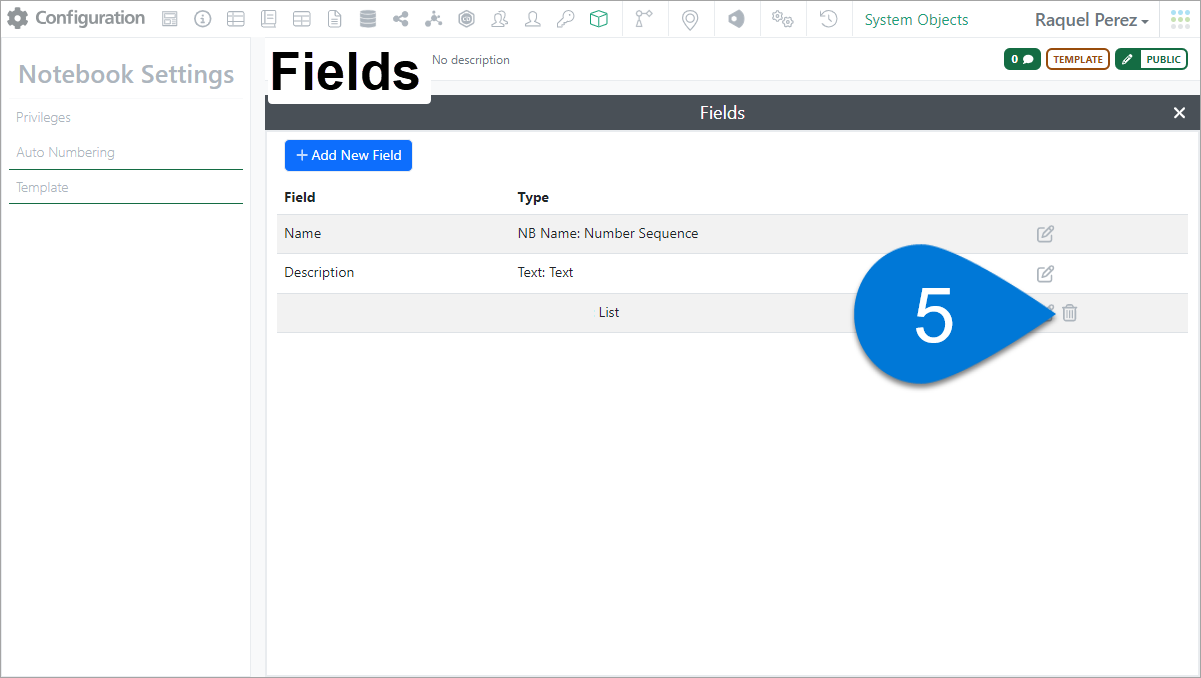The width and height of the screenshot is (1201, 678).
Task: Click the TEMPLATE badge
Action: (x=1078, y=59)
